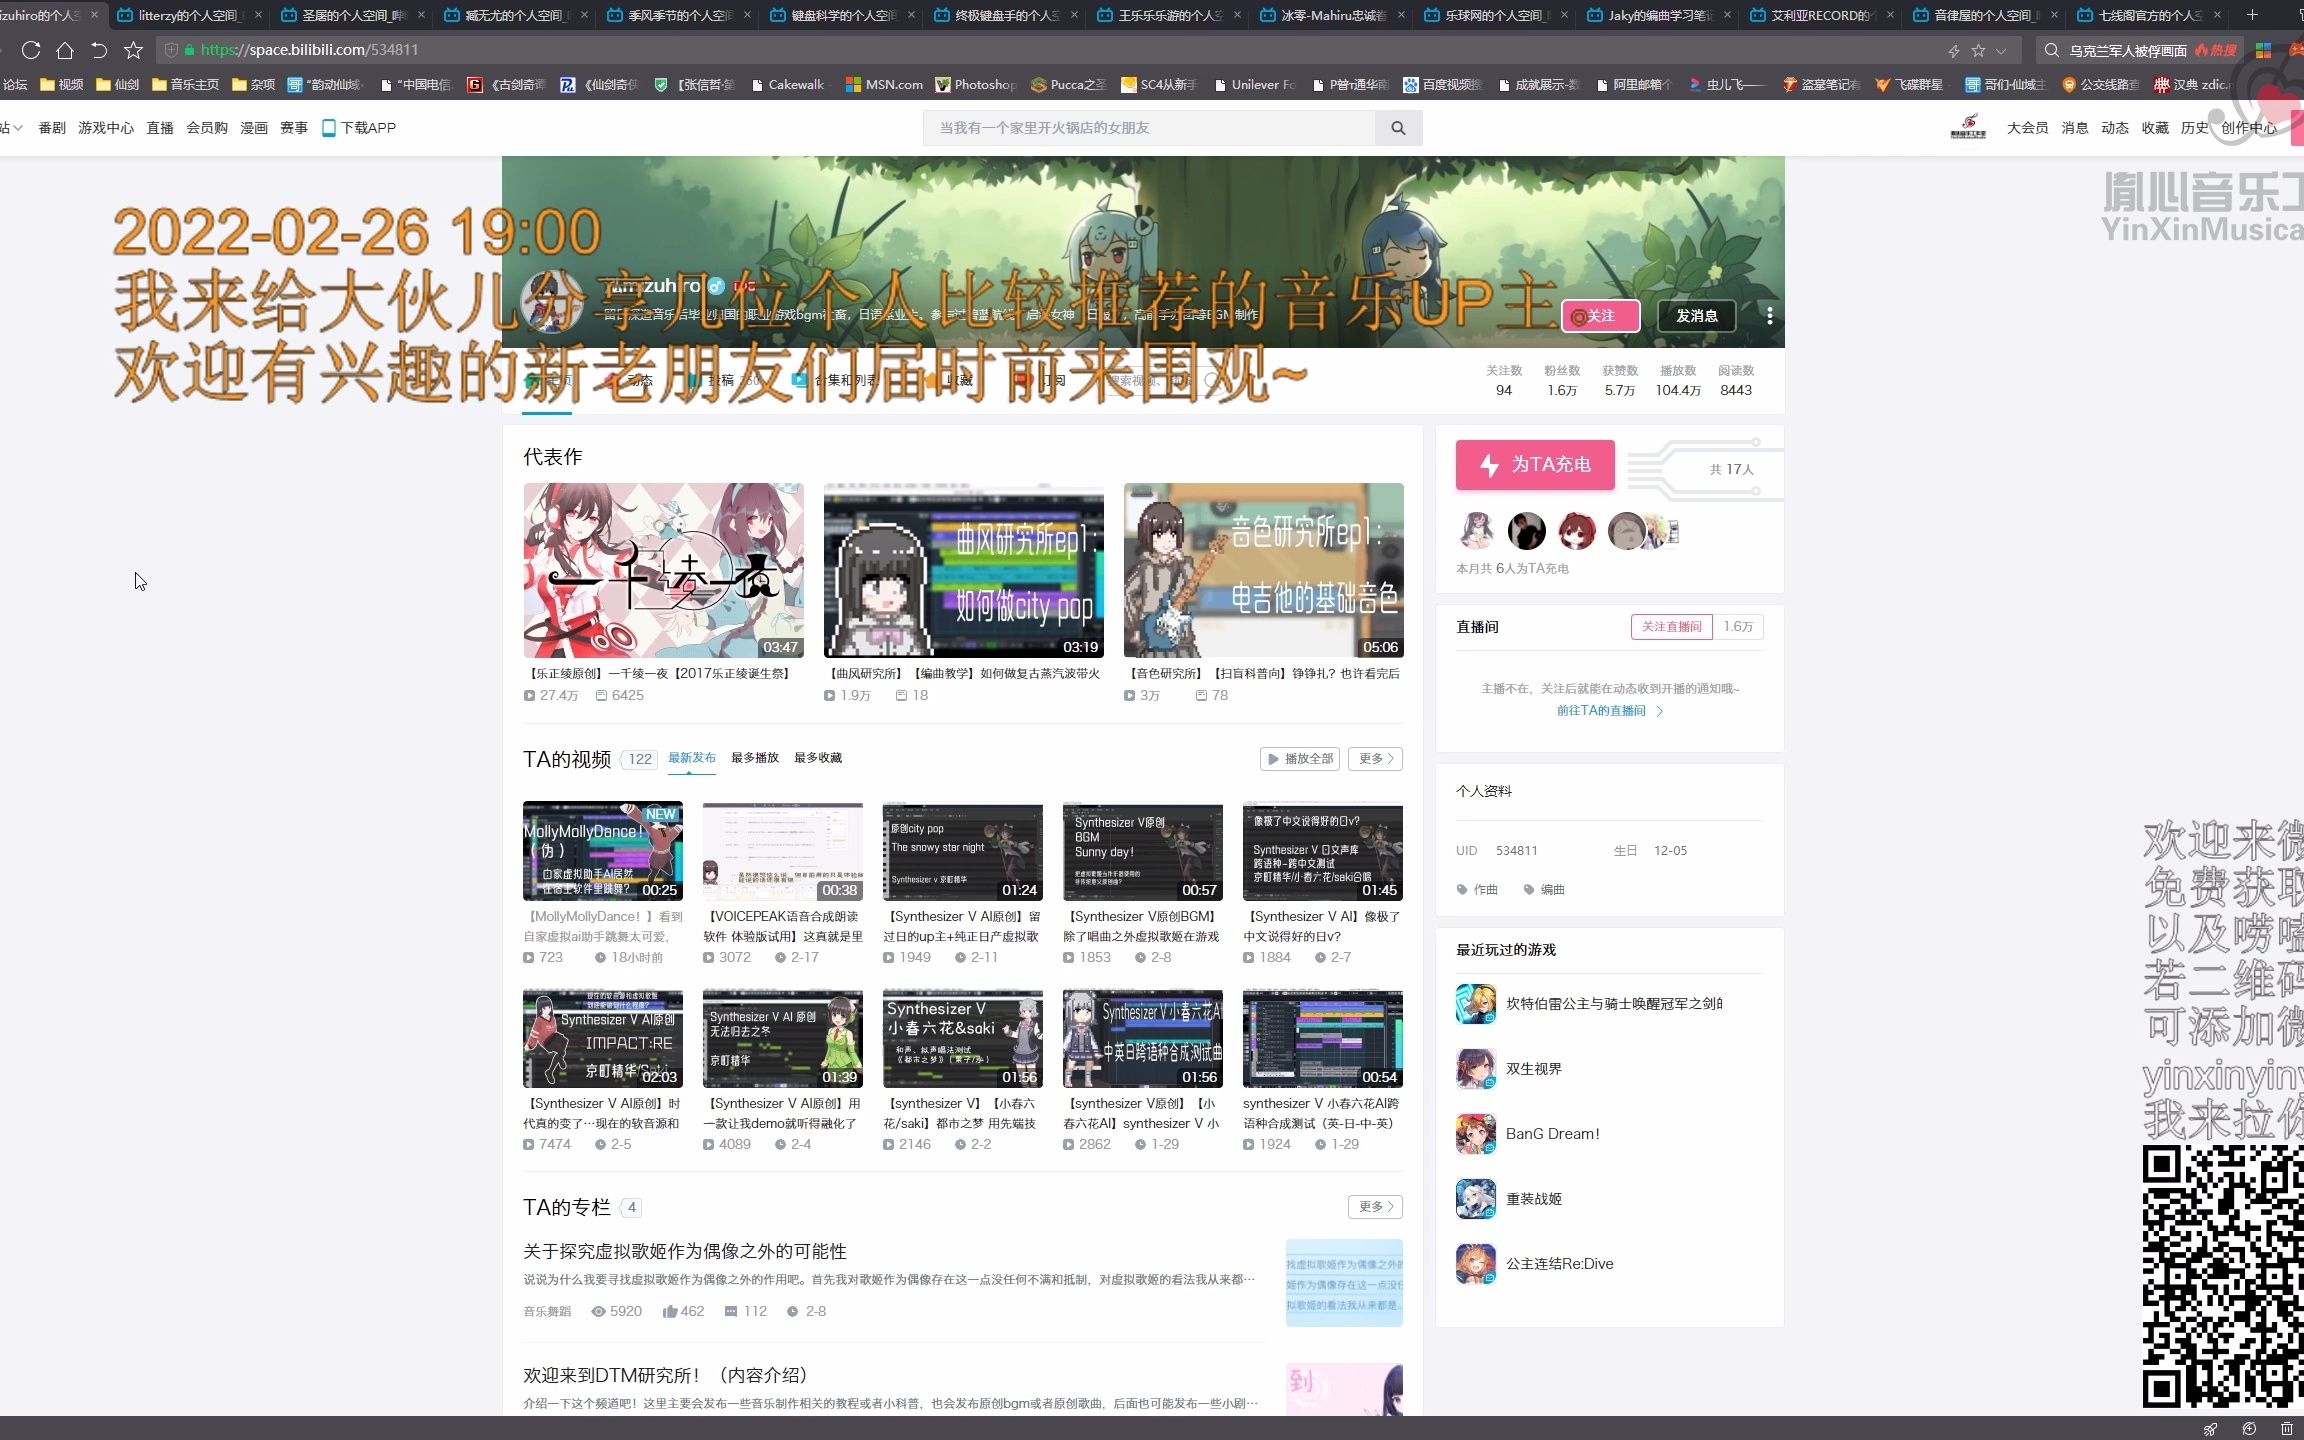Open the 合集和列表 collections section icon
Viewport: 2304px width, 1440px height.
798,380
